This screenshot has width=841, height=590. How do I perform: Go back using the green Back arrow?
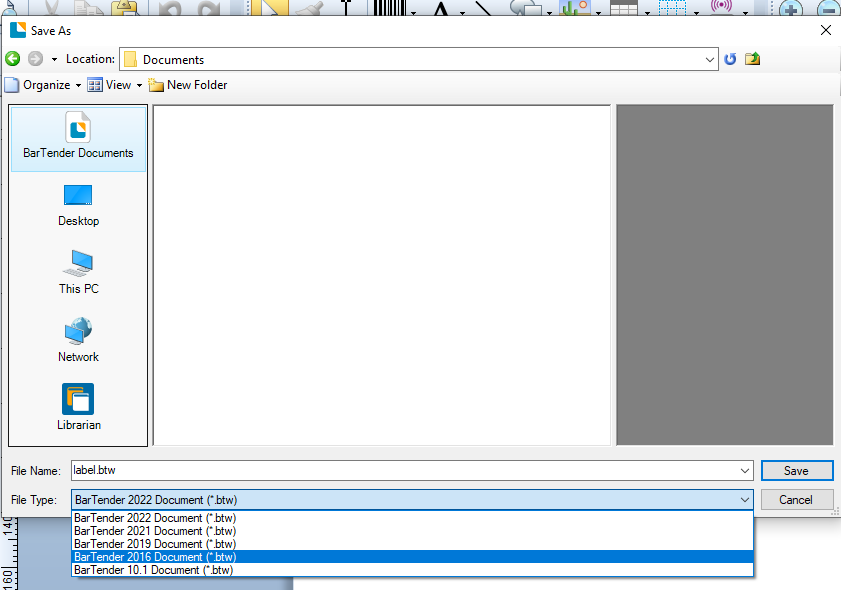[x=13, y=58]
